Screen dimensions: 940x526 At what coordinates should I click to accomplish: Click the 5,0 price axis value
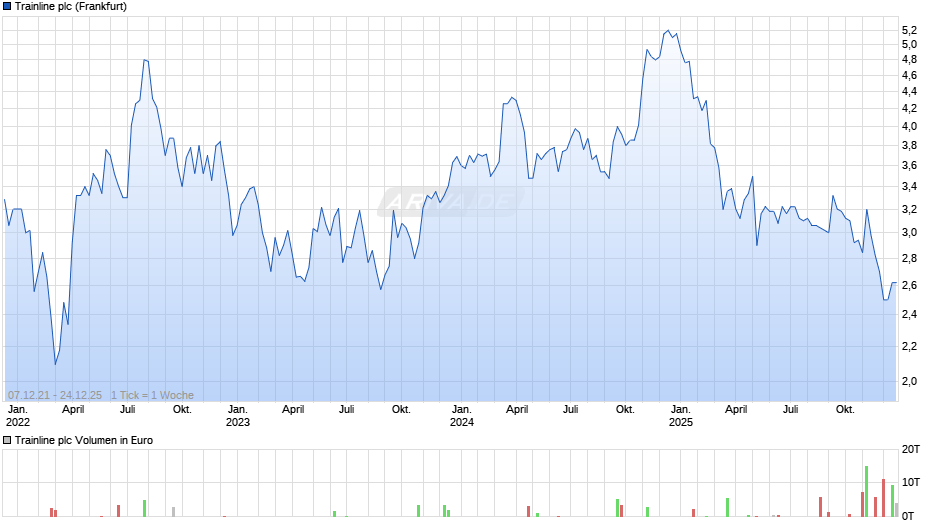909,44
